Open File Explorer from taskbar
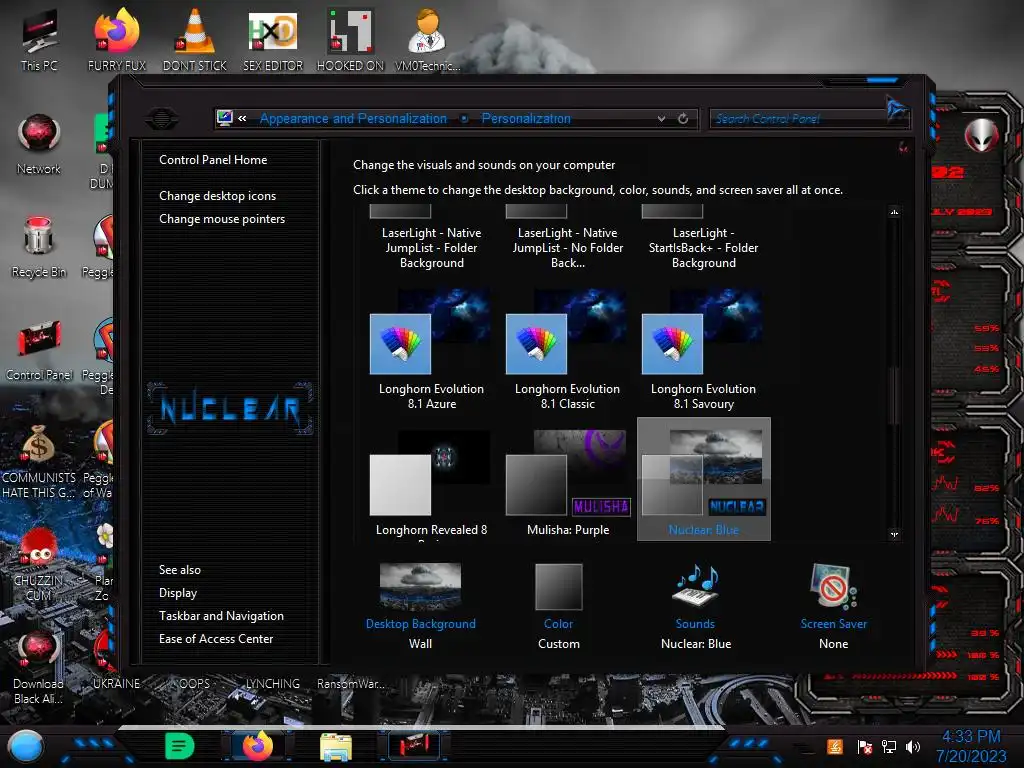The image size is (1024, 768). tap(336, 746)
